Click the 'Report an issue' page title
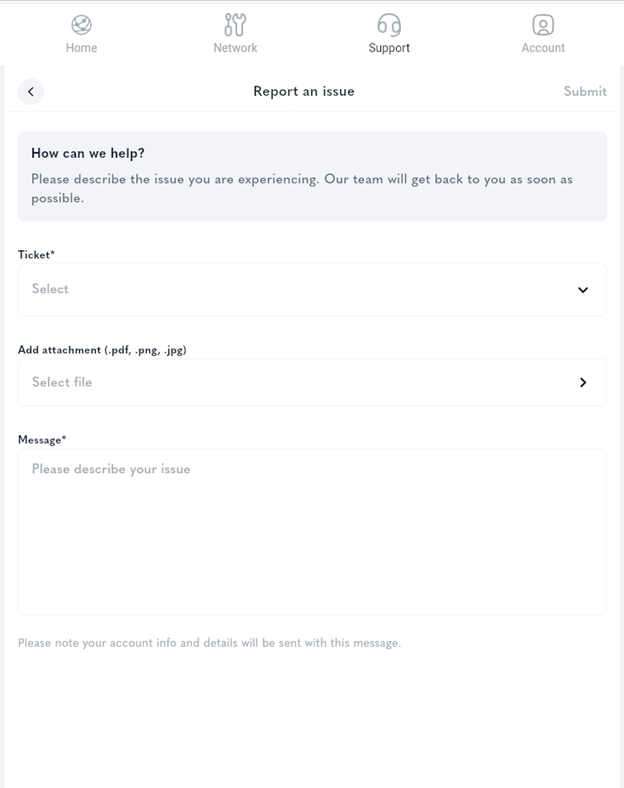This screenshot has height=788, width=624. (x=304, y=91)
